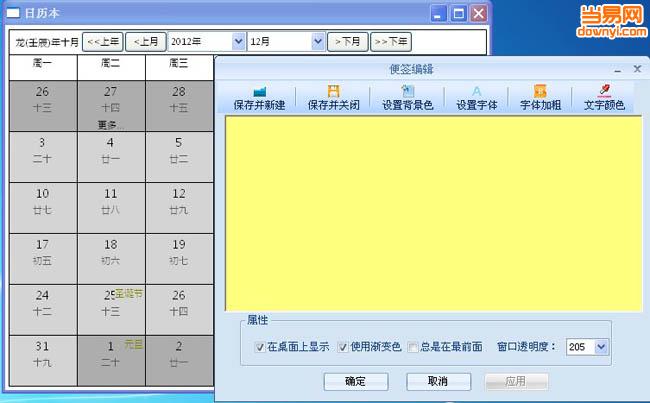Image resolution: width=650 pixels, height=403 pixels.
Task: Toggle 字体加粗 bold font tool
Action: point(540,98)
